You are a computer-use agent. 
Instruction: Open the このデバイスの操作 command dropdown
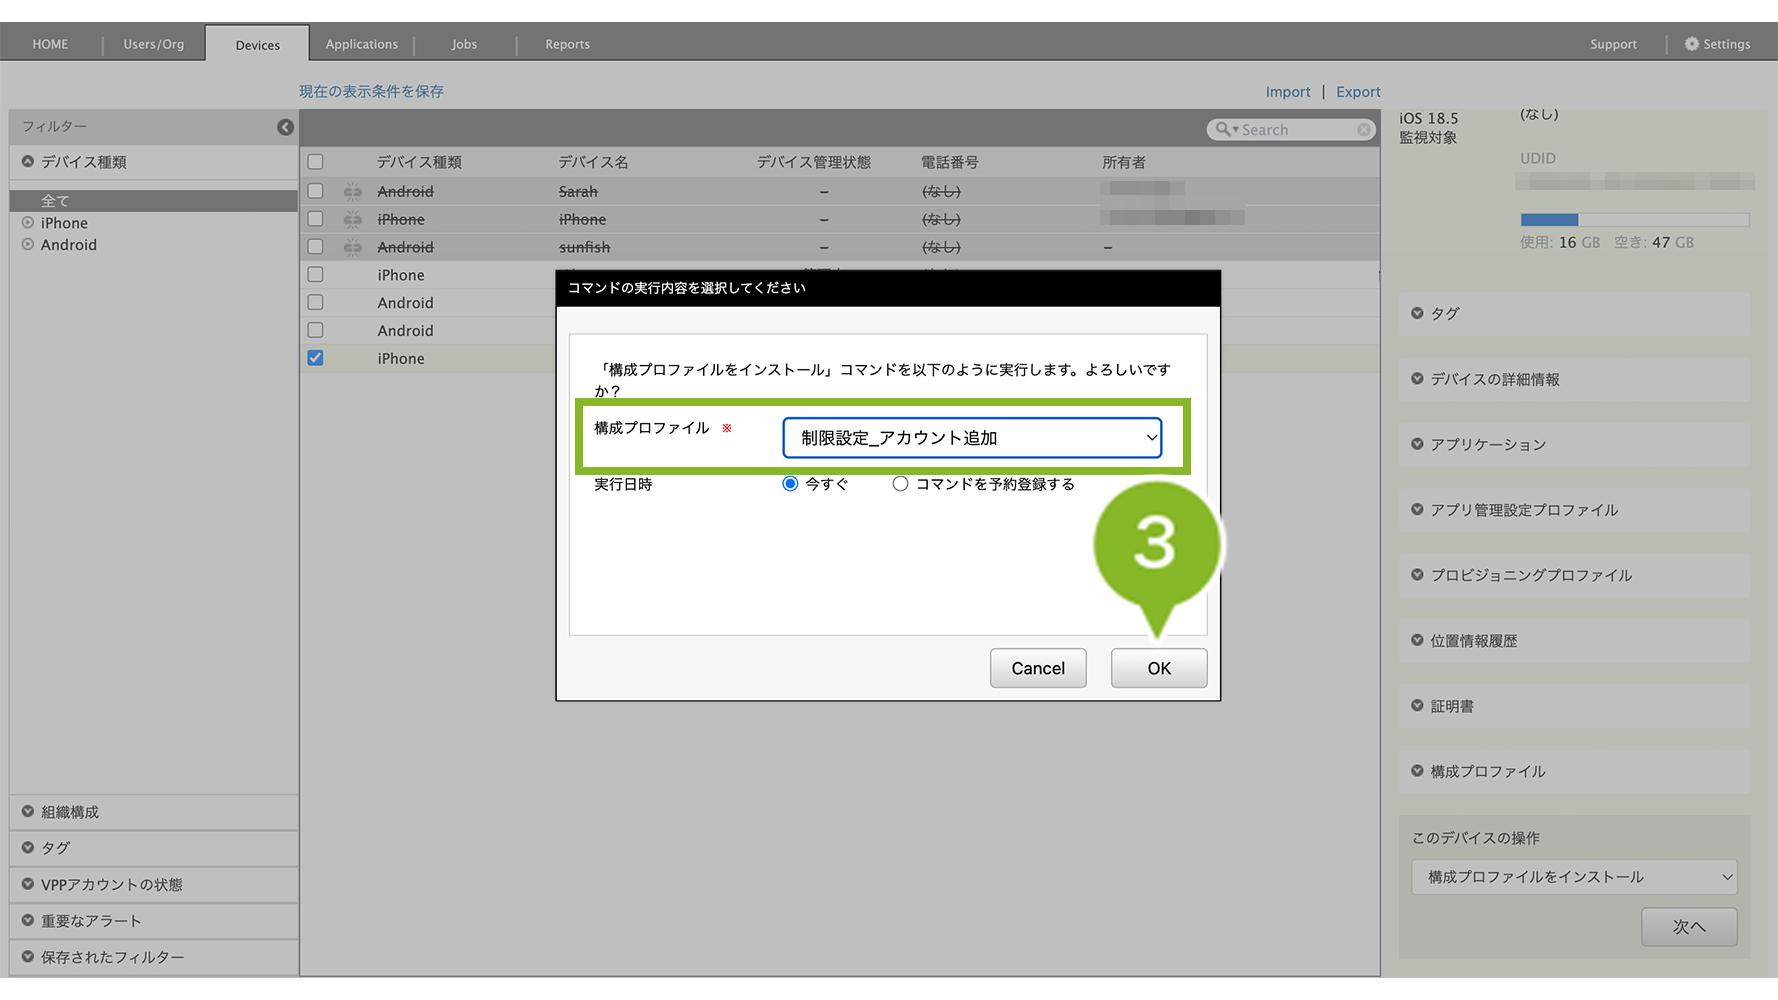[1573, 877]
